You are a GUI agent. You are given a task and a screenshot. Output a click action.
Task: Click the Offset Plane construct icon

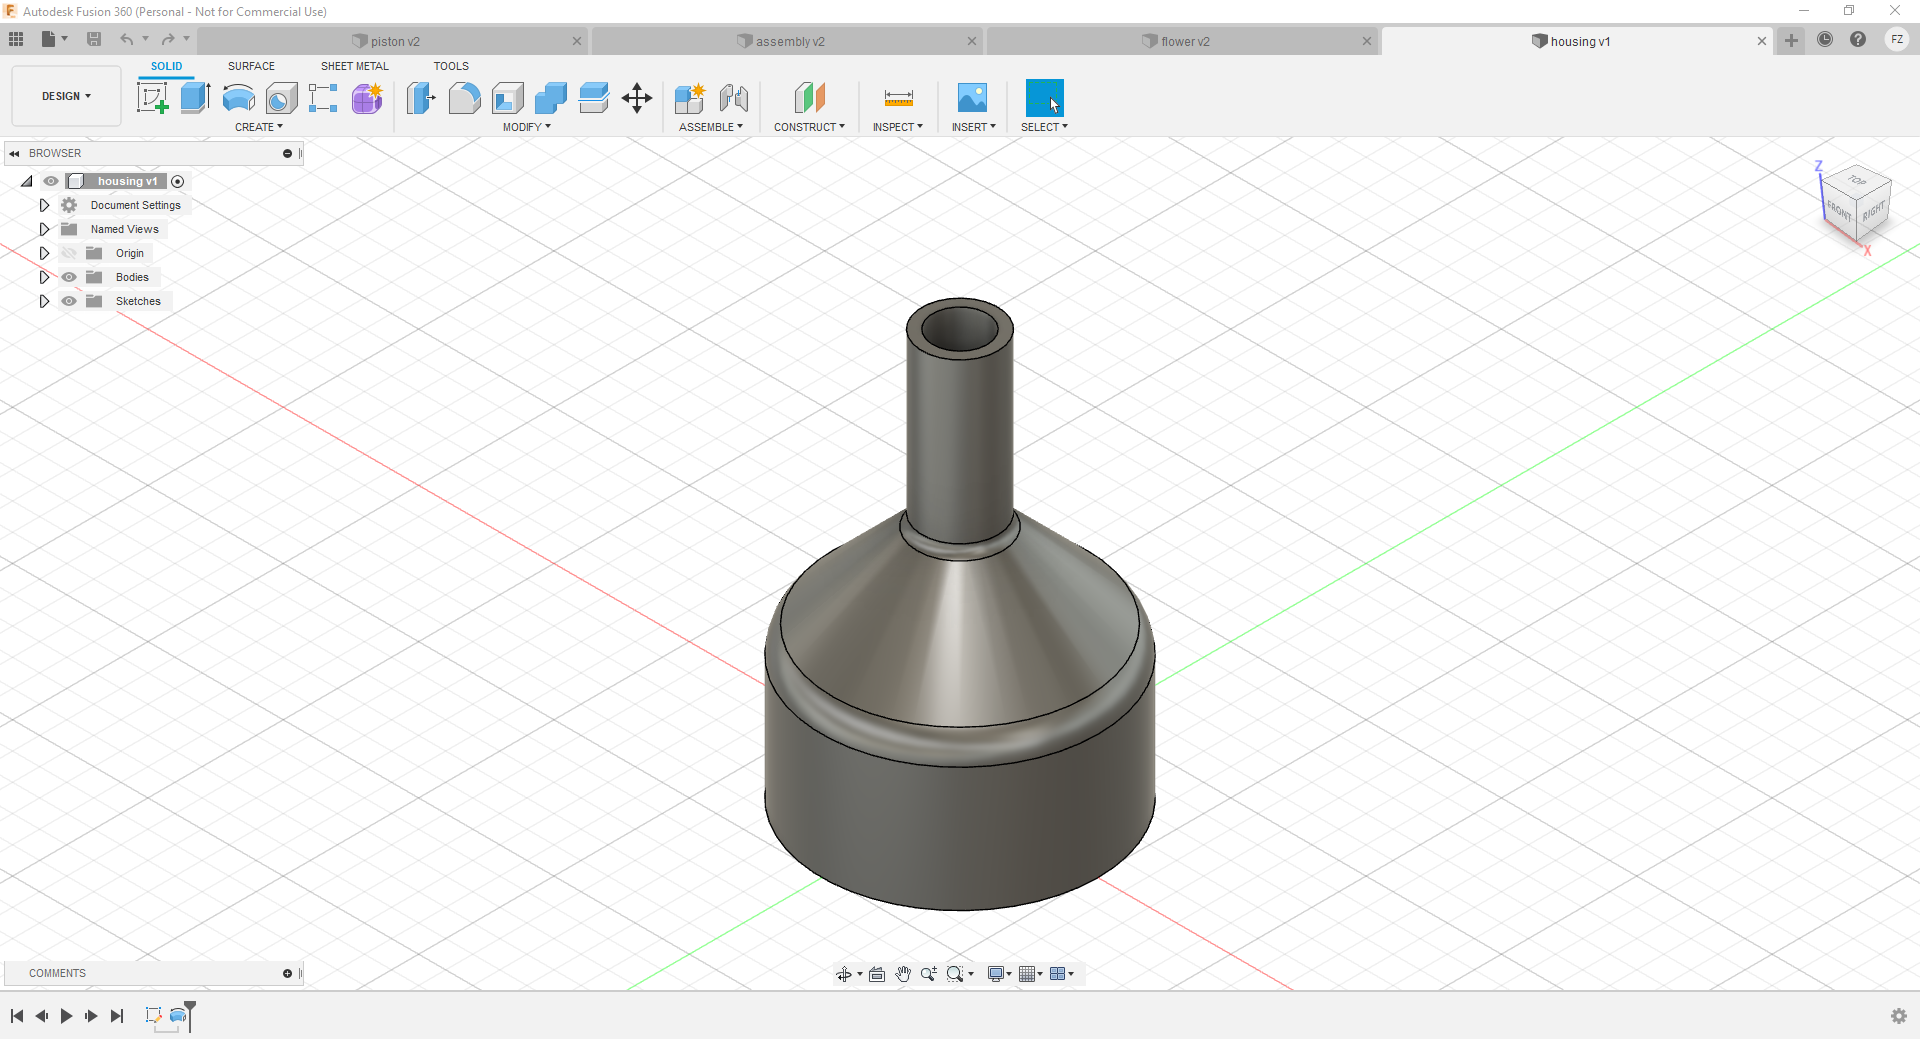pos(810,98)
